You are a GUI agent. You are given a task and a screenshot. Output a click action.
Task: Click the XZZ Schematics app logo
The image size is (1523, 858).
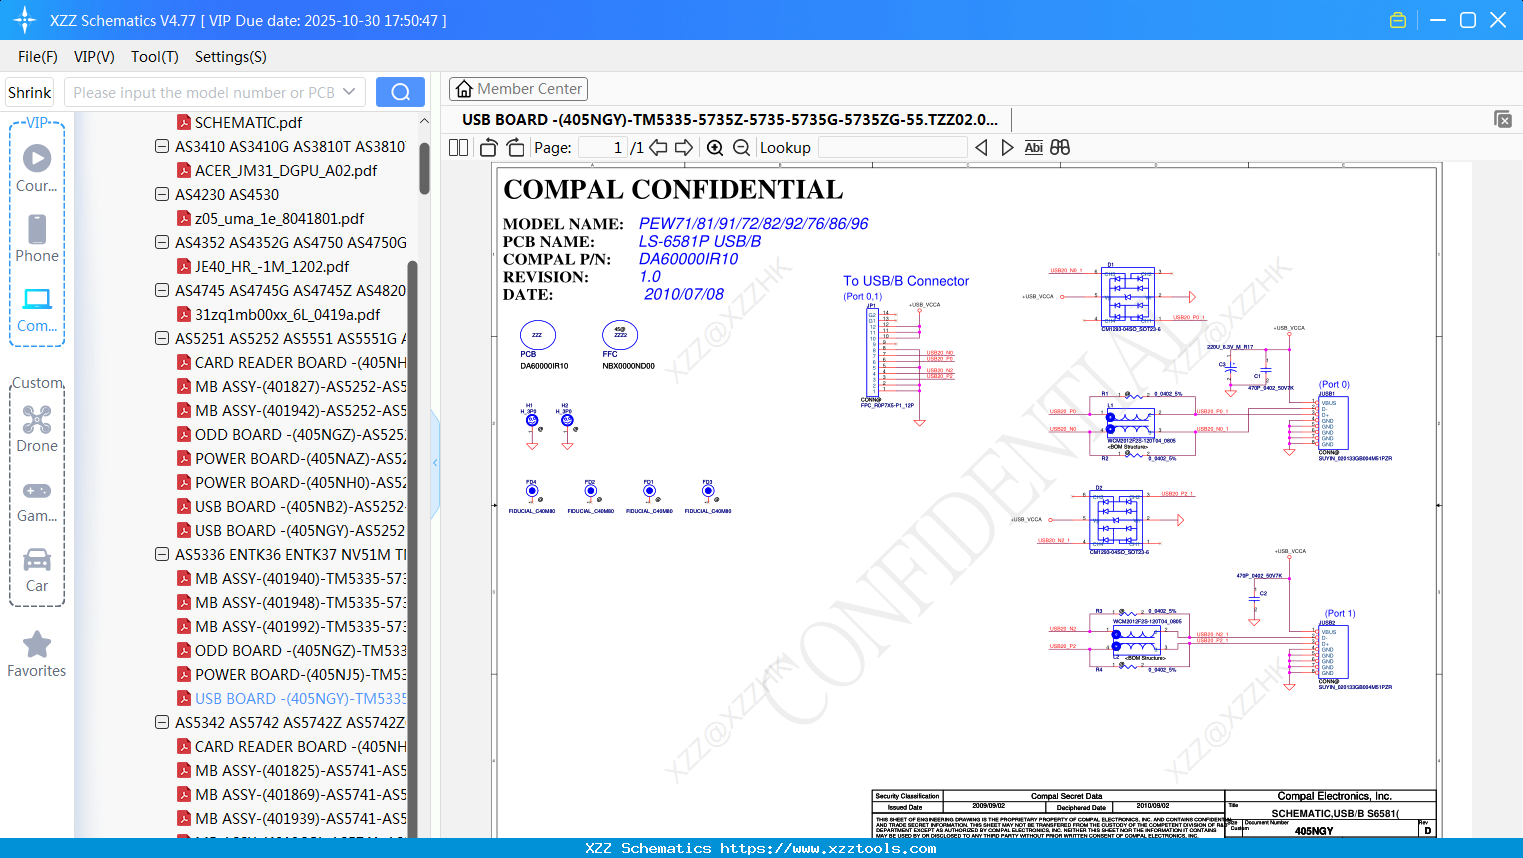click(x=25, y=20)
